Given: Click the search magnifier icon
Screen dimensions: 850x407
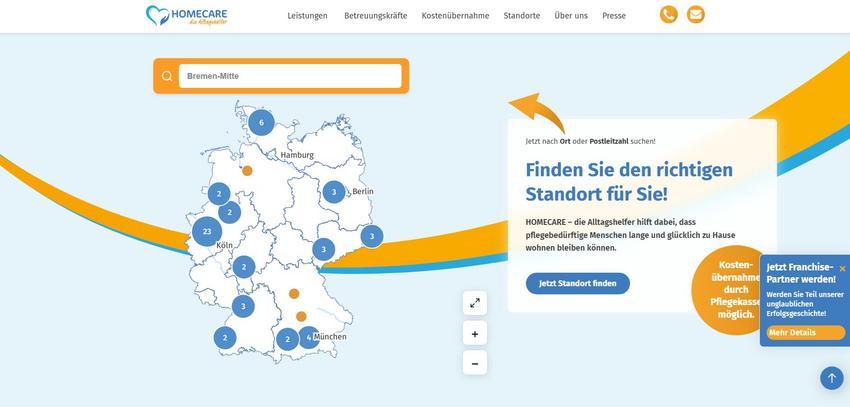Looking at the screenshot, I should (x=167, y=76).
